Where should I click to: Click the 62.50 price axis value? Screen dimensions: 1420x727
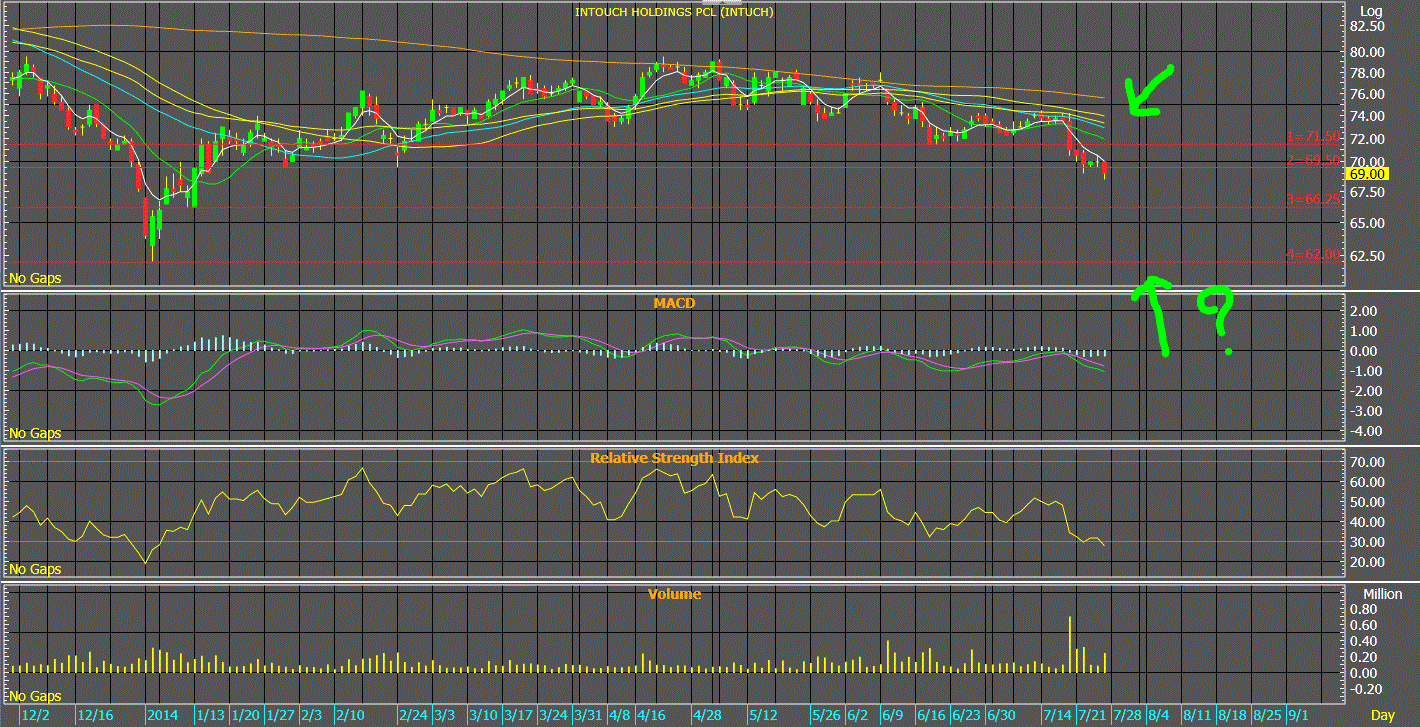1367,256
